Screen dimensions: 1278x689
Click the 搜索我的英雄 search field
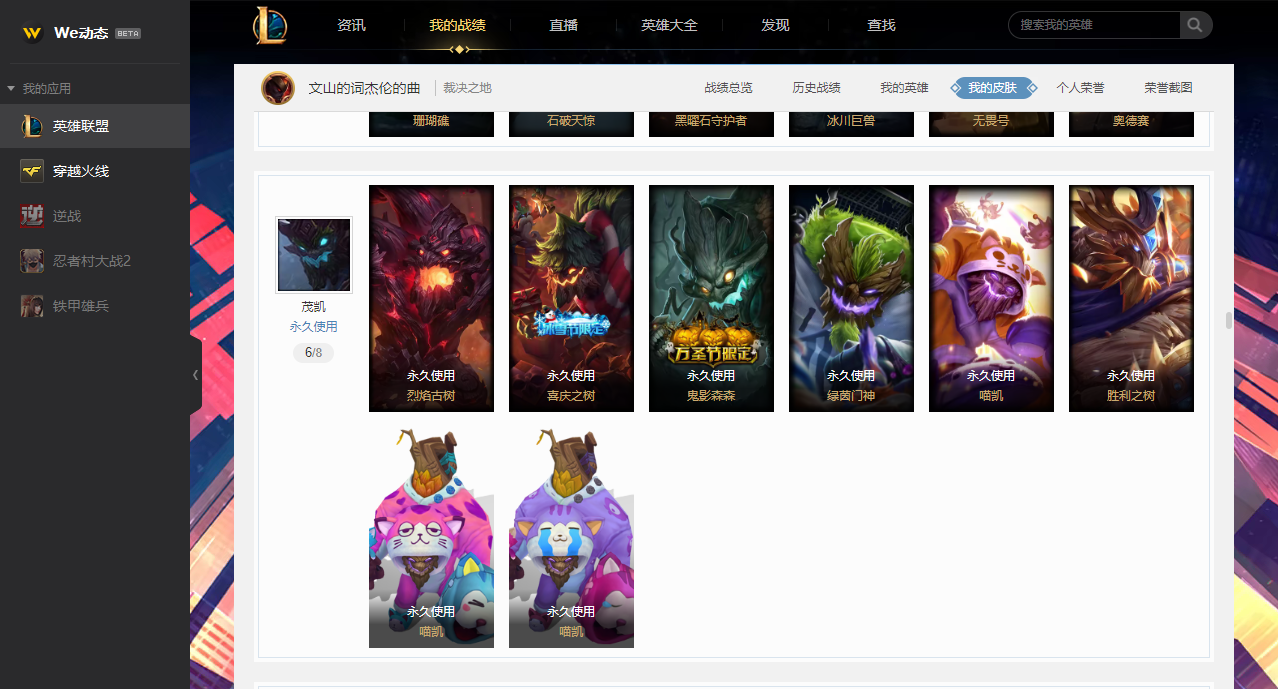tap(1094, 25)
